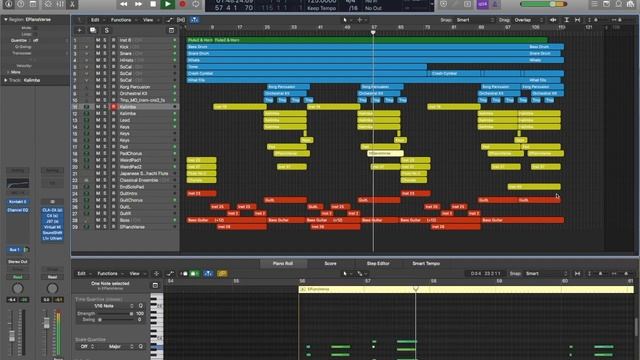Add a new track with plus button
Screen dimensions: 640x360
pyautogui.click(x=79, y=30)
